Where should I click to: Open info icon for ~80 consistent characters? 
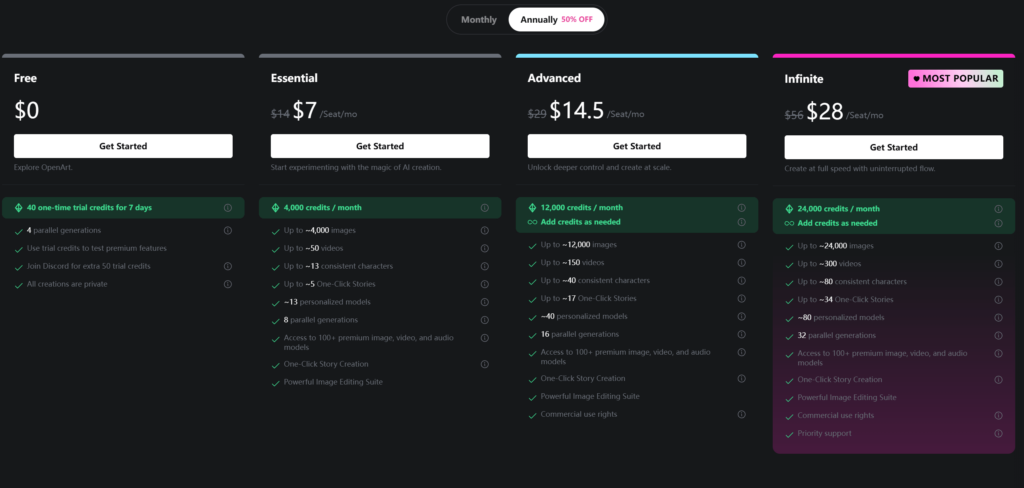(x=999, y=282)
